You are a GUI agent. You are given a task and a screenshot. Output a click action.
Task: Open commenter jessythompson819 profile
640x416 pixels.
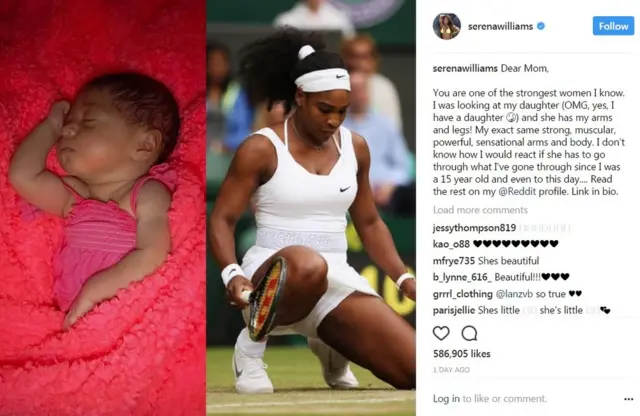pyautogui.click(x=474, y=228)
